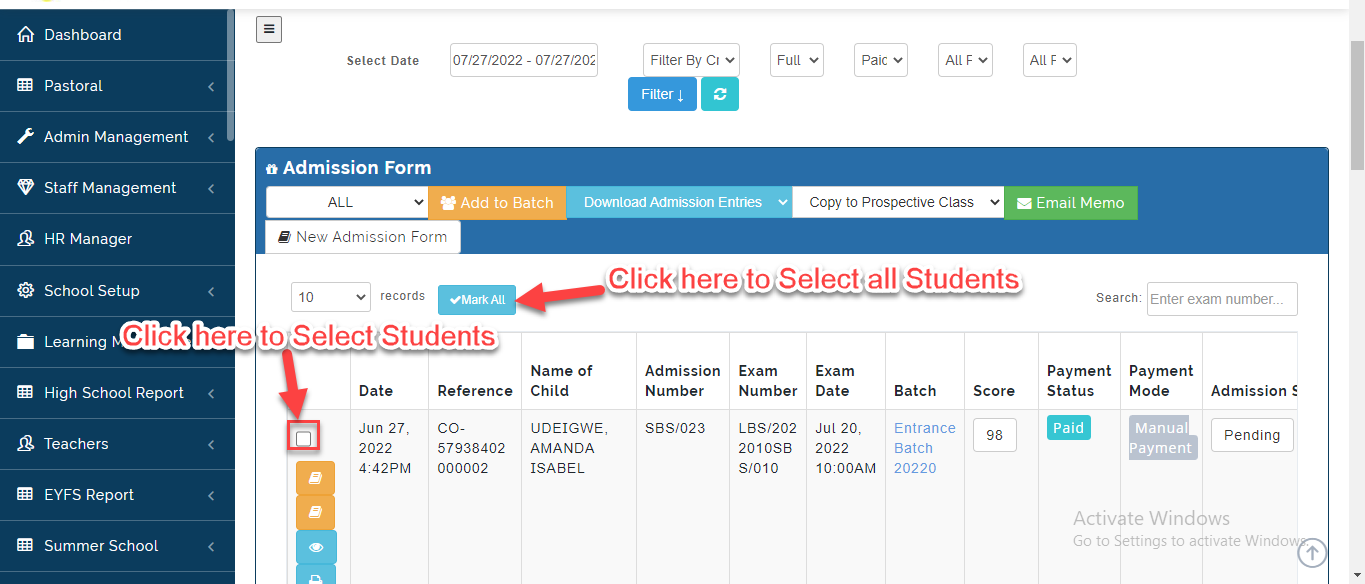This screenshot has width=1365, height=584.
Task: Click the name UDEIGWE, AMANDA ISABEL
Action: coord(568,448)
